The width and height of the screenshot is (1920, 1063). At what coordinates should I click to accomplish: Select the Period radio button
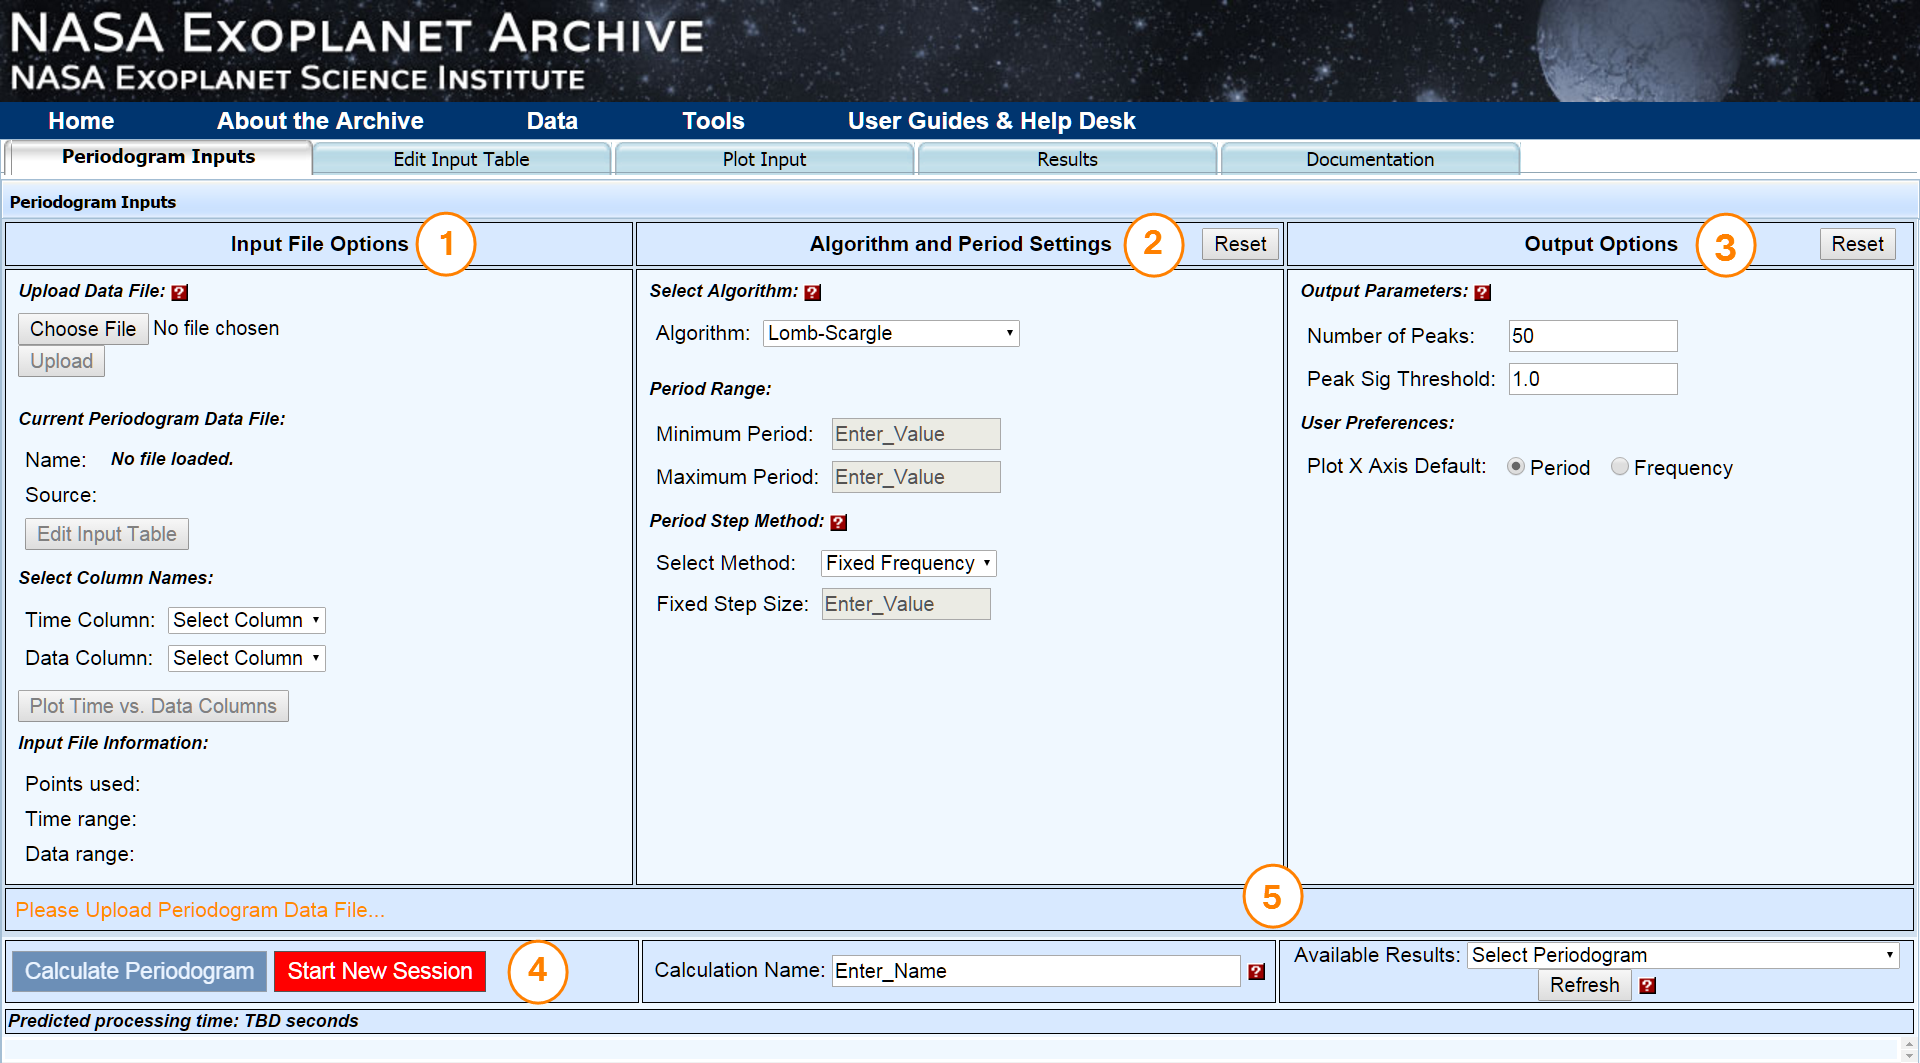pos(1516,467)
